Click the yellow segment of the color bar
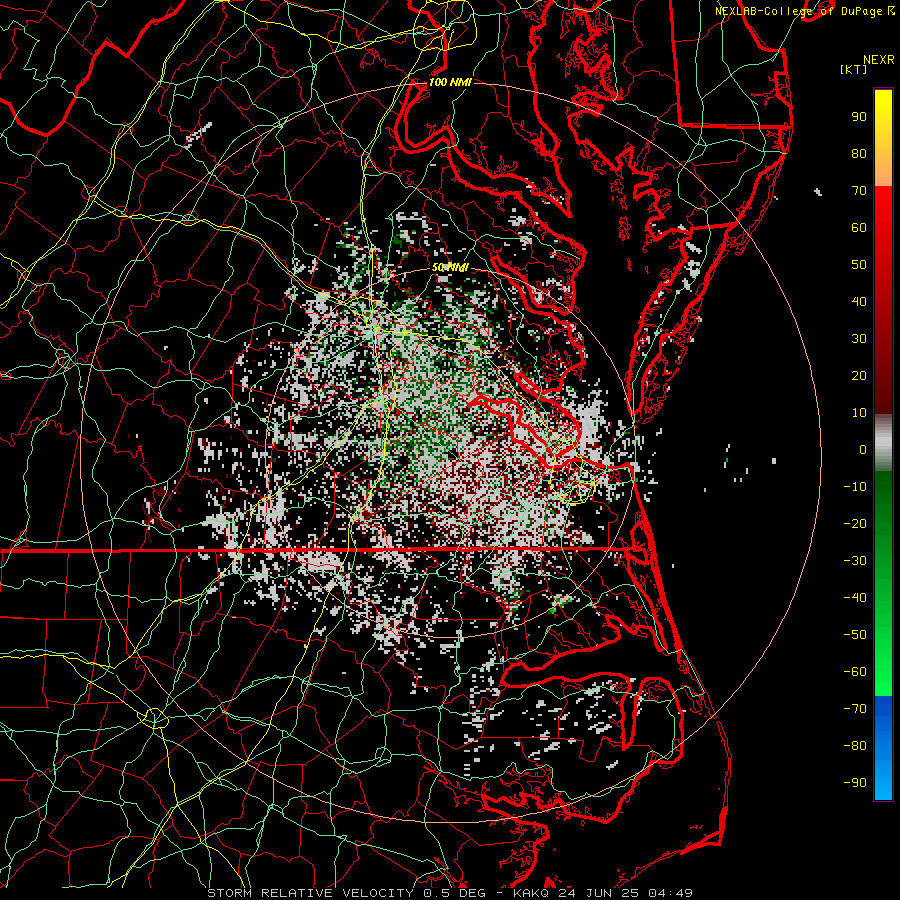The image size is (900, 900). tap(883, 138)
